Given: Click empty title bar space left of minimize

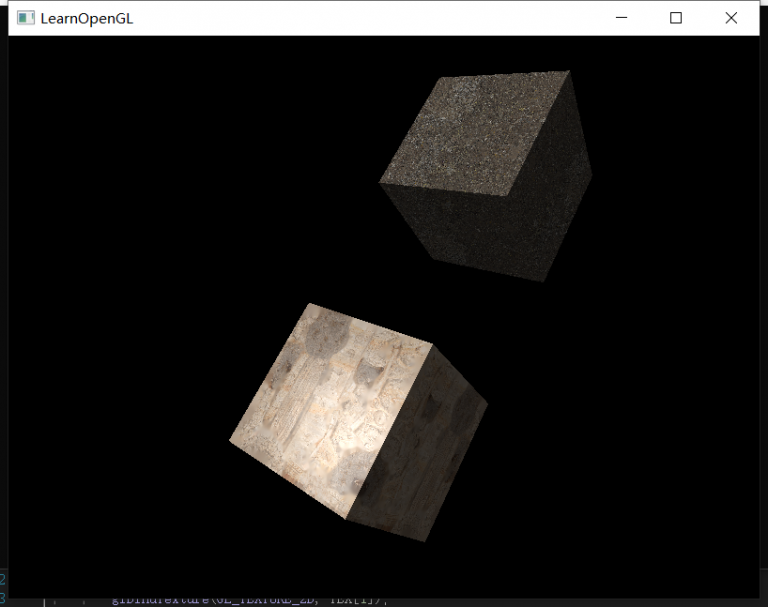Looking at the screenshot, I should click(400, 18).
